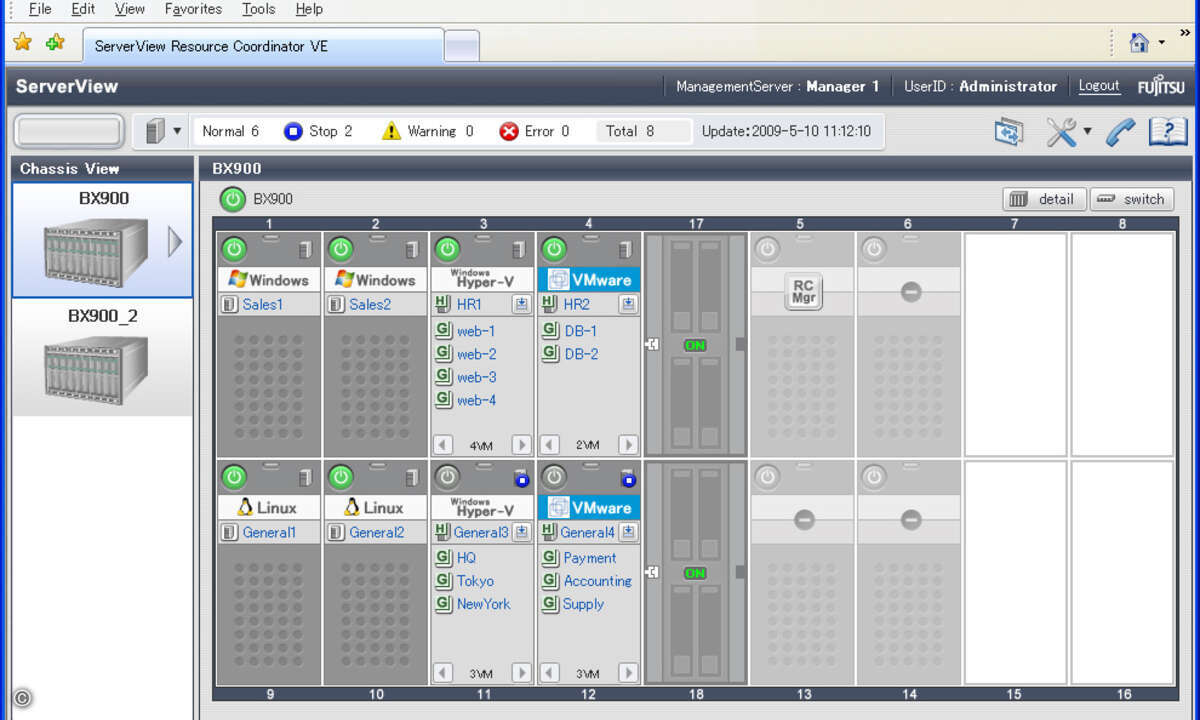Image resolution: width=1200 pixels, height=720 pixels.
Task: Select the ServerView Resource Coordinator VE tab
Action: (263, 46)
